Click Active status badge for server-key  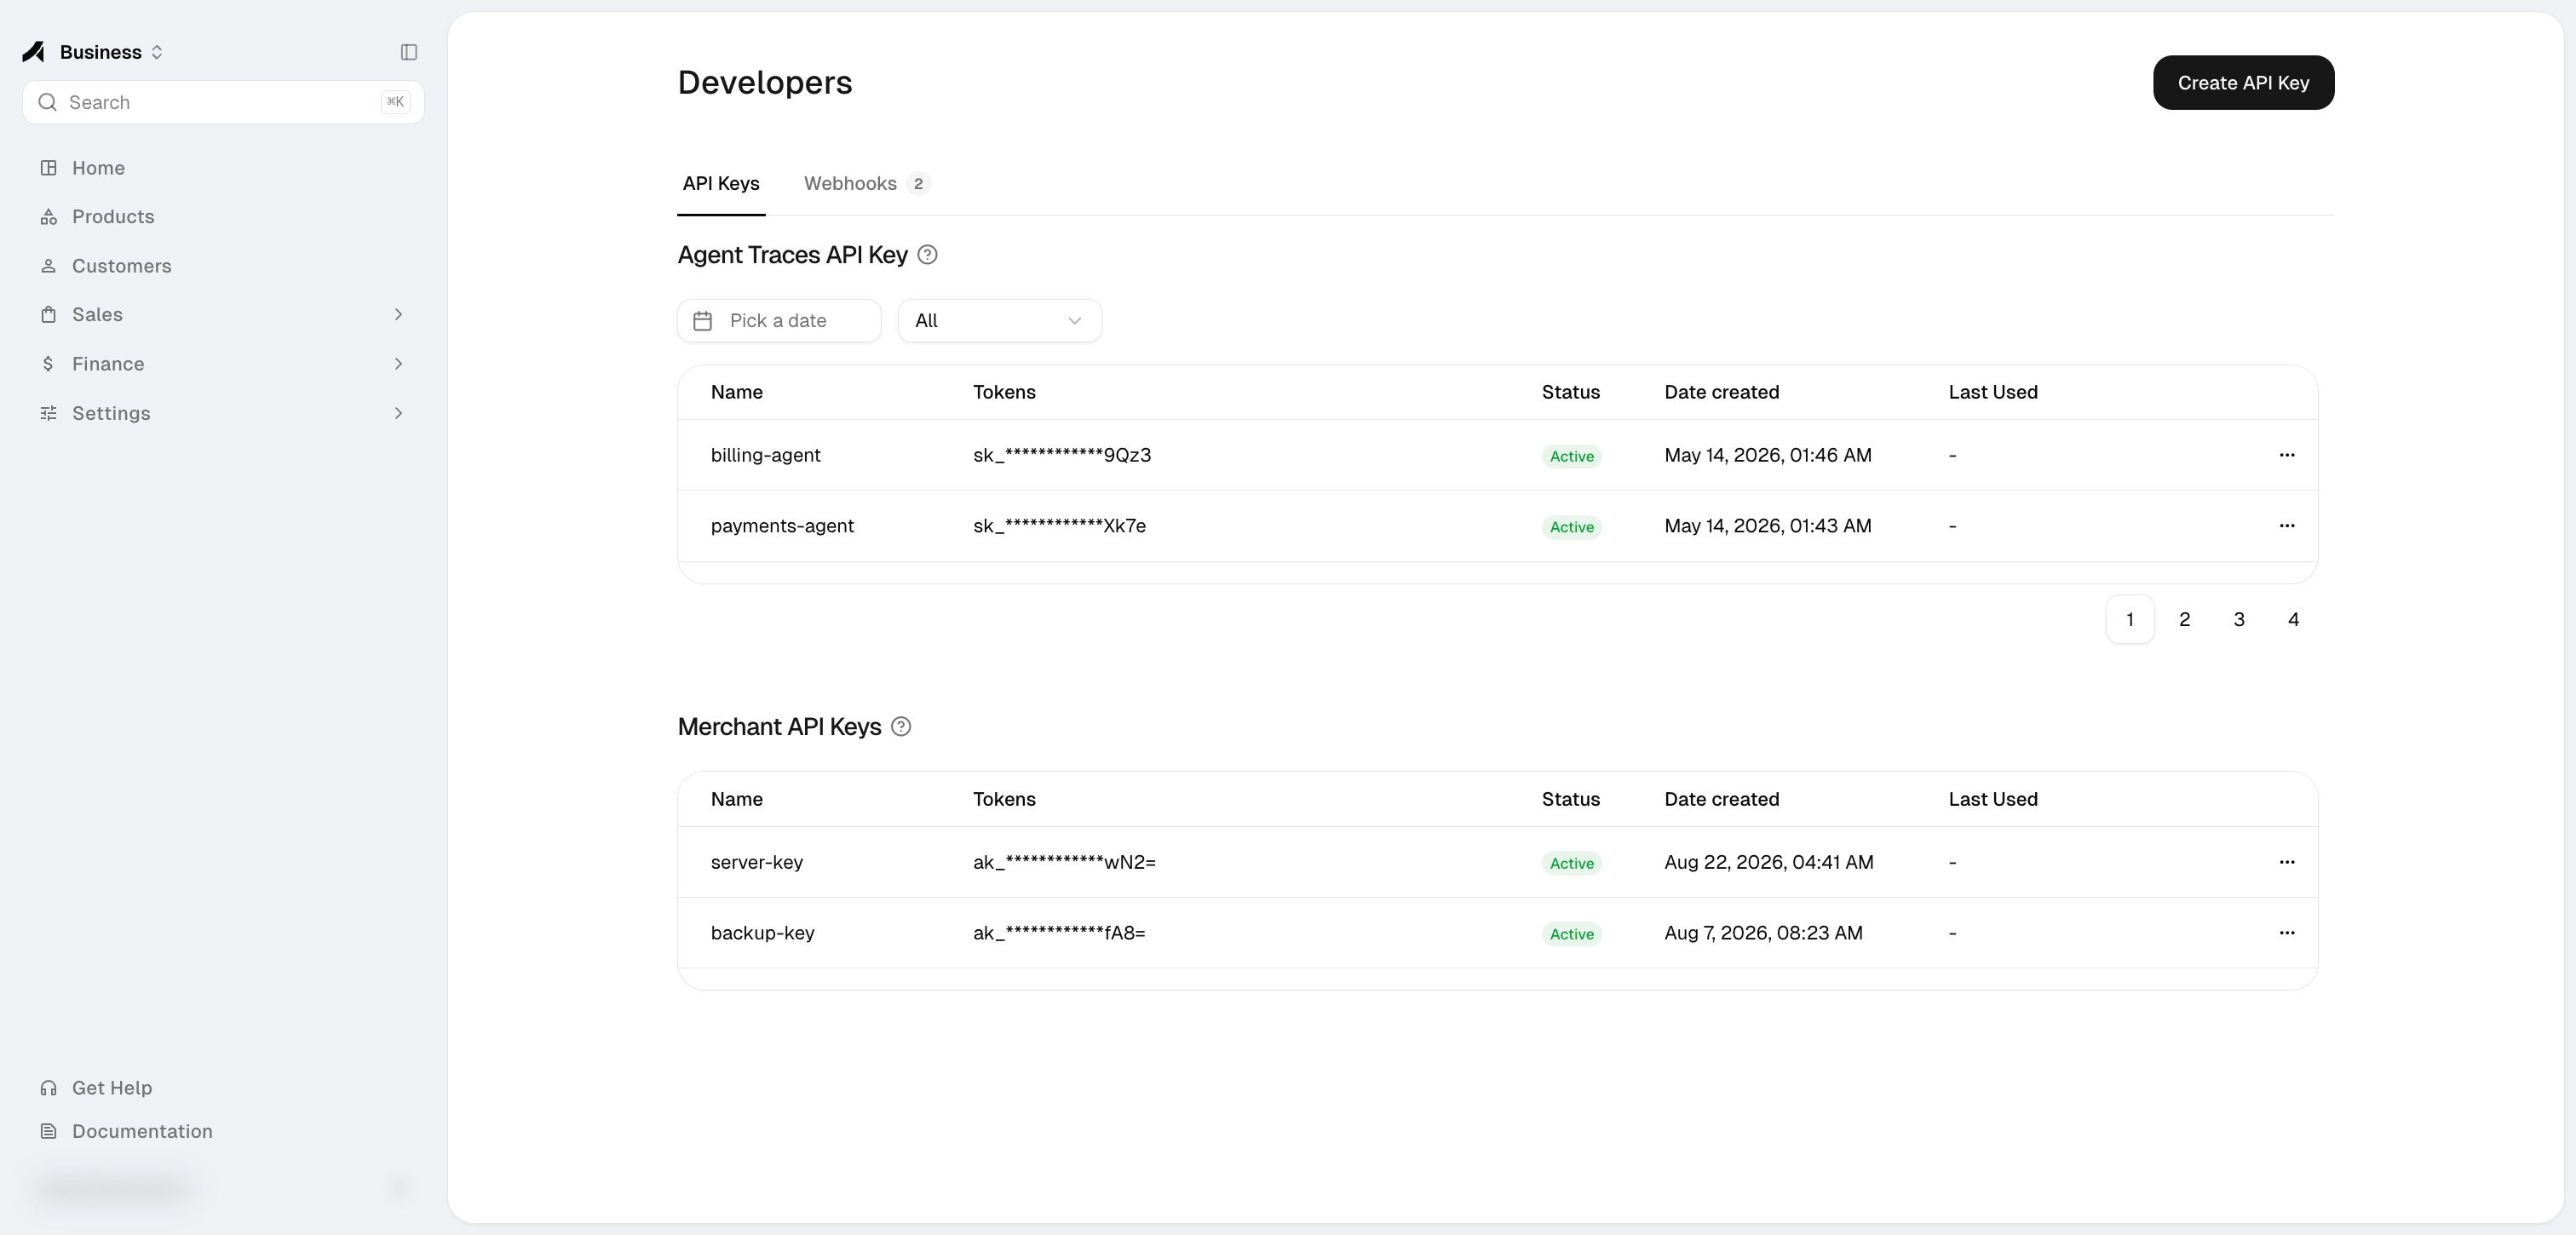click(1571, 863)
